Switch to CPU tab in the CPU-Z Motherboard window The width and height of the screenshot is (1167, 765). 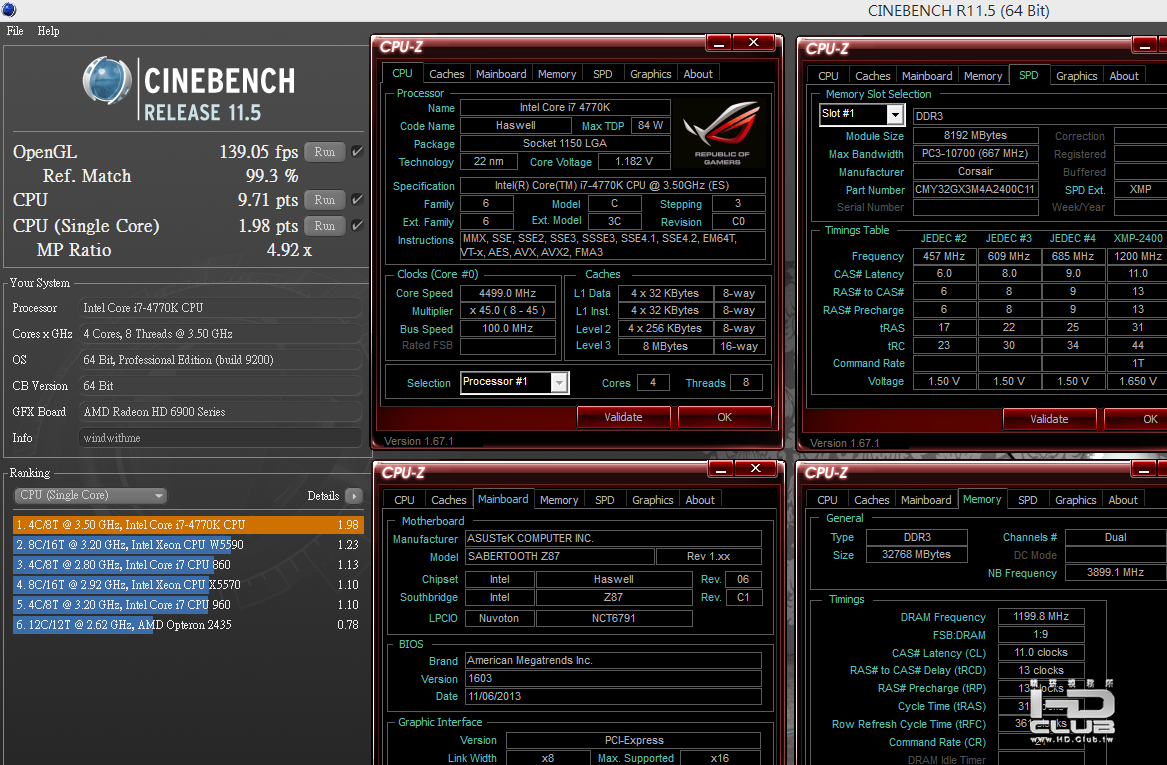click(404, 501)
